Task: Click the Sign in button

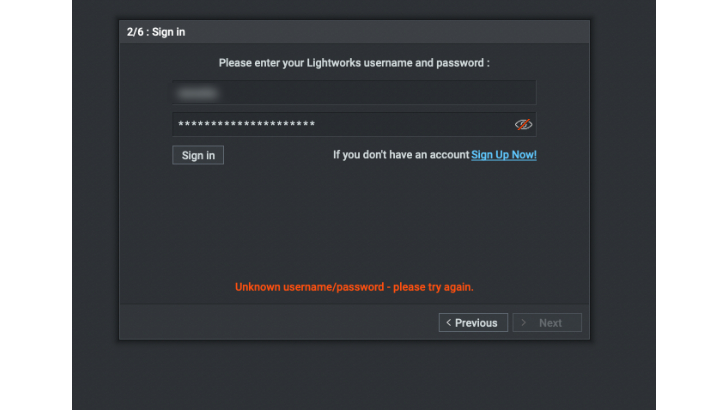Action: (198, 155)
